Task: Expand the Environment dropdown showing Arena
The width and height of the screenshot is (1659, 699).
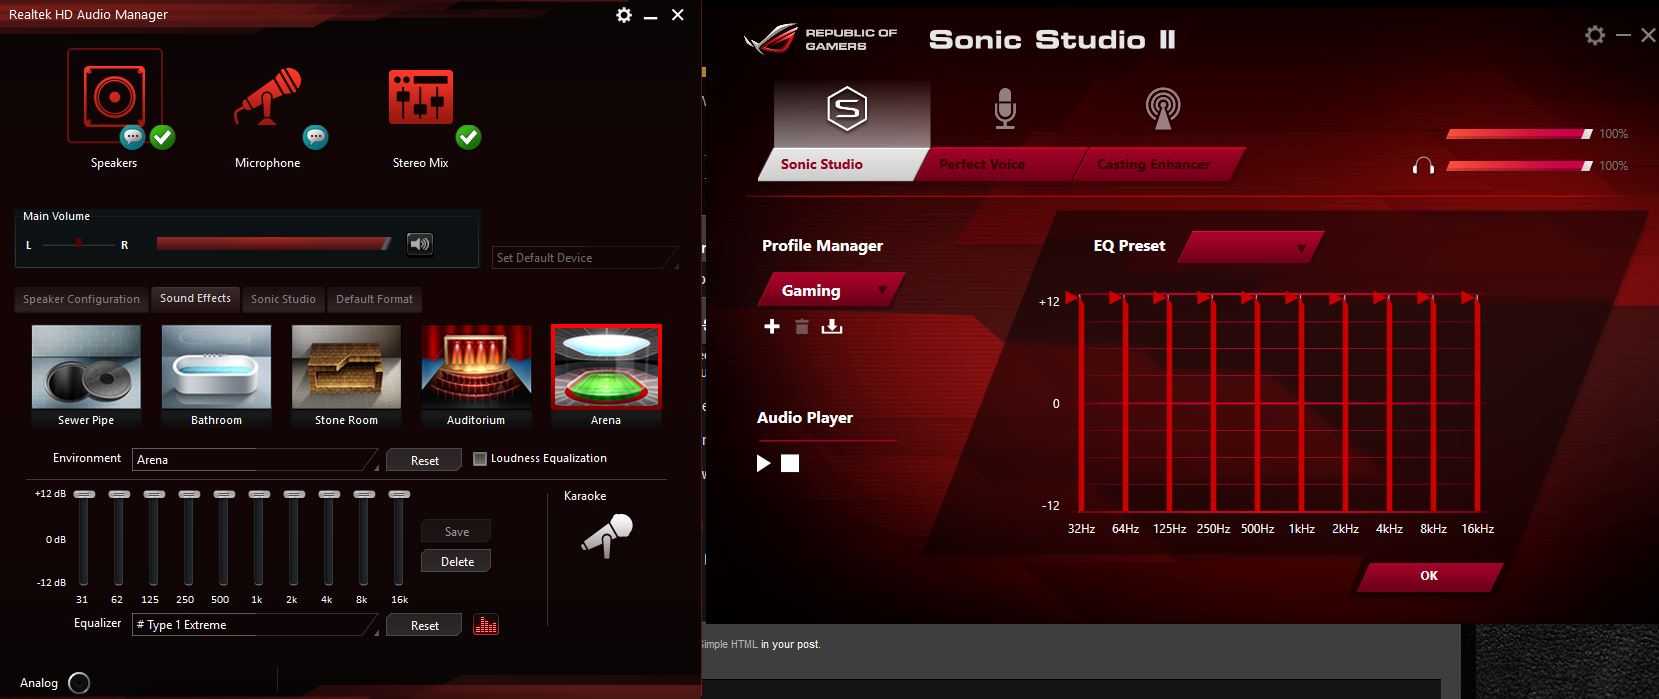Action: [x=255, y=460]
